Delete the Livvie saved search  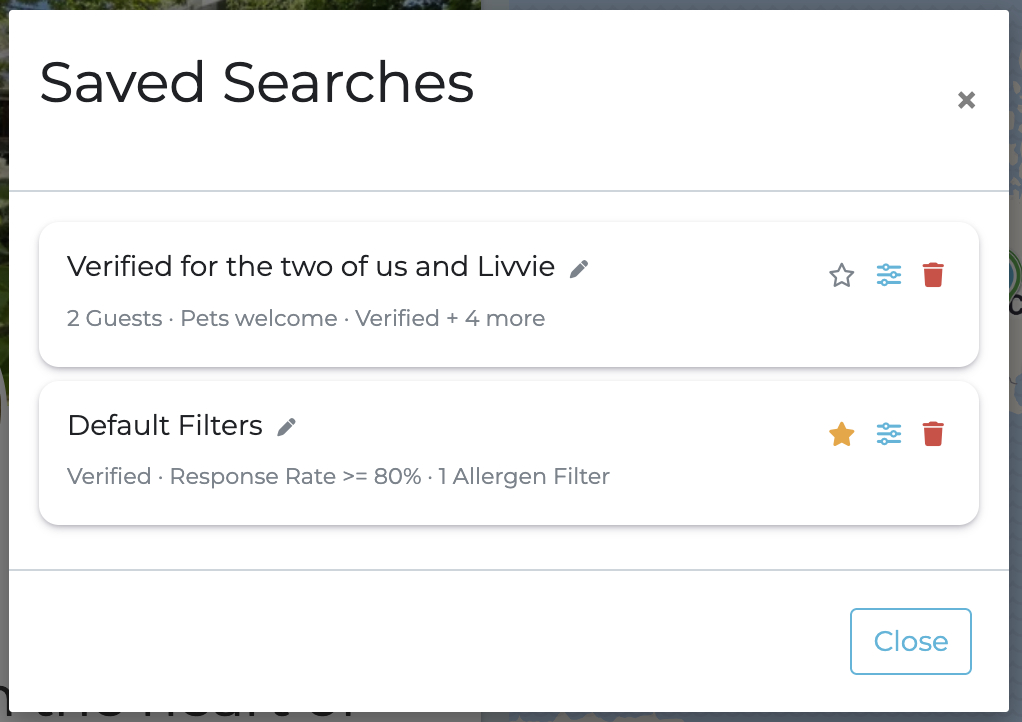(933, 275)
